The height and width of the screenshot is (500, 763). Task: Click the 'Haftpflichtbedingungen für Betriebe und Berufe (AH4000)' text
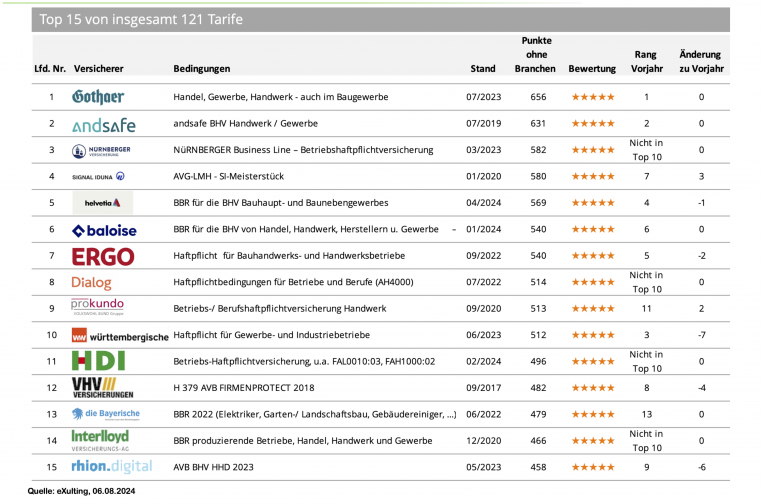[x=293, y=282]
